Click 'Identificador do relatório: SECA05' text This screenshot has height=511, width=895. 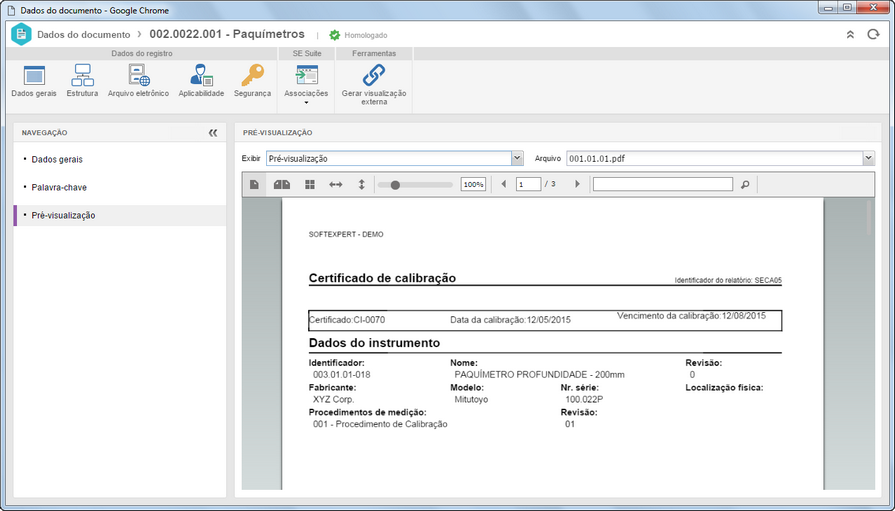tap(728, 280)
